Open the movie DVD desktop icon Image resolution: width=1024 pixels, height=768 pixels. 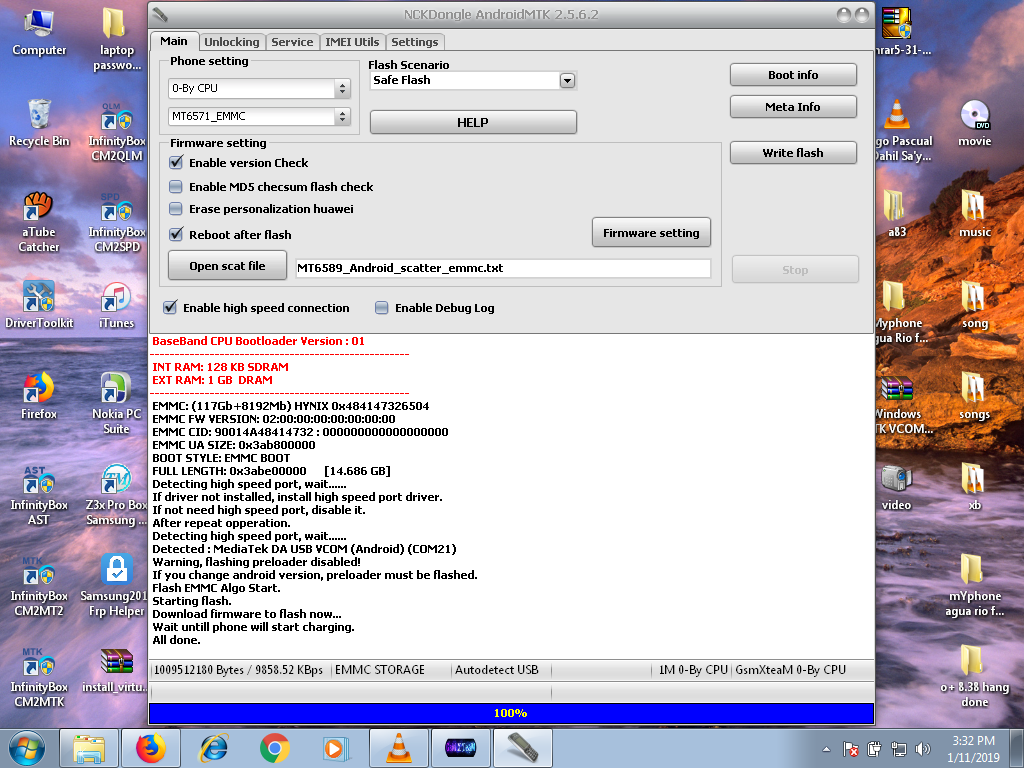pos(974,123)
